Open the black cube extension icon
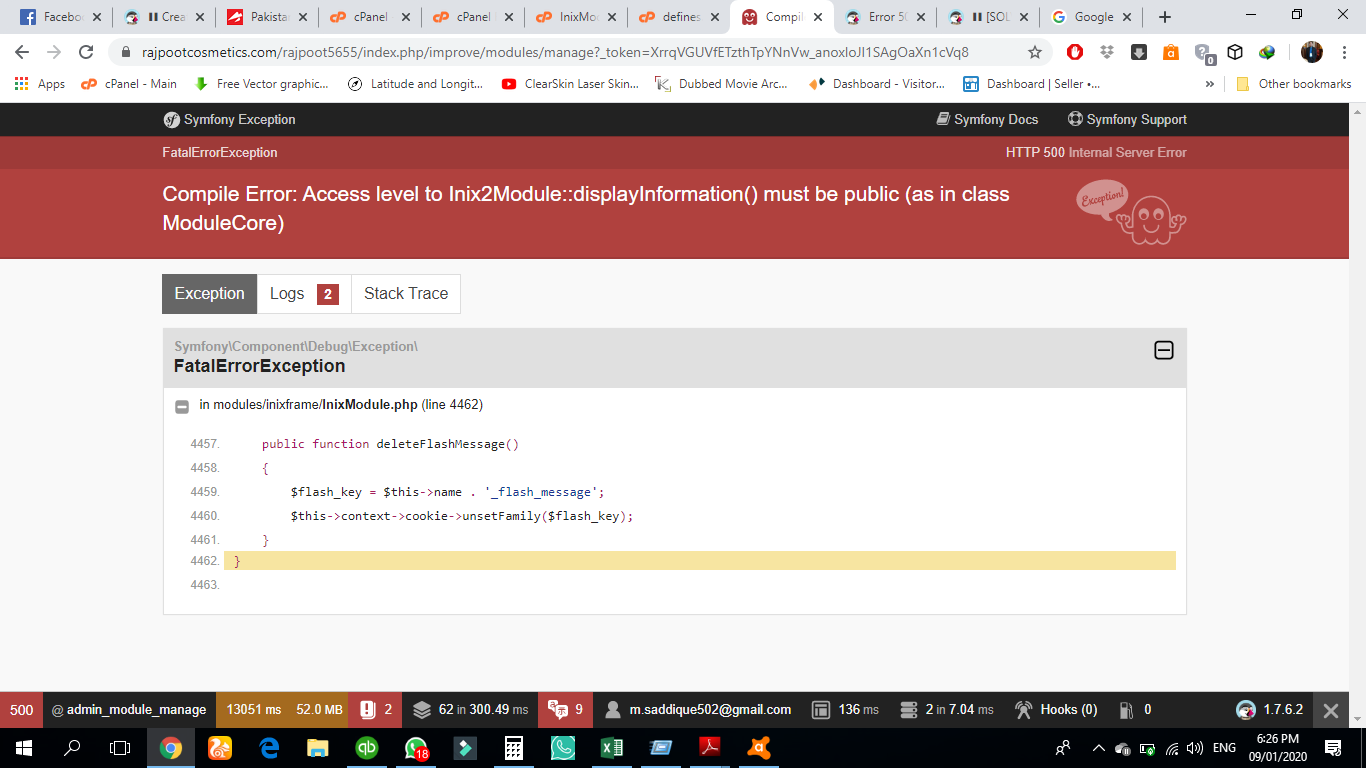Viewport: 1366px width, 768px height. 1235,52
